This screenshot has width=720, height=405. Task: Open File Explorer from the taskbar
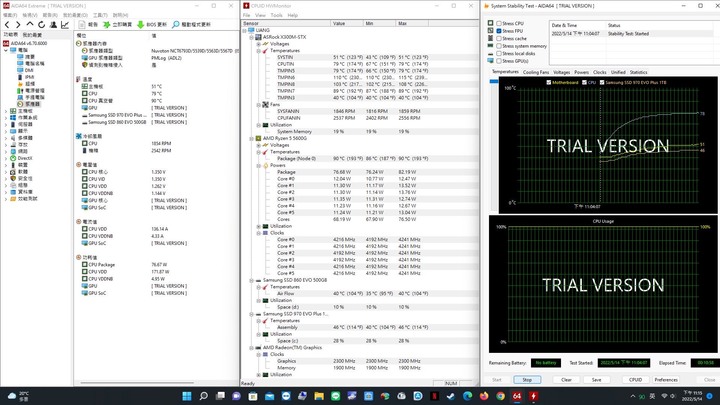[319, 396]
